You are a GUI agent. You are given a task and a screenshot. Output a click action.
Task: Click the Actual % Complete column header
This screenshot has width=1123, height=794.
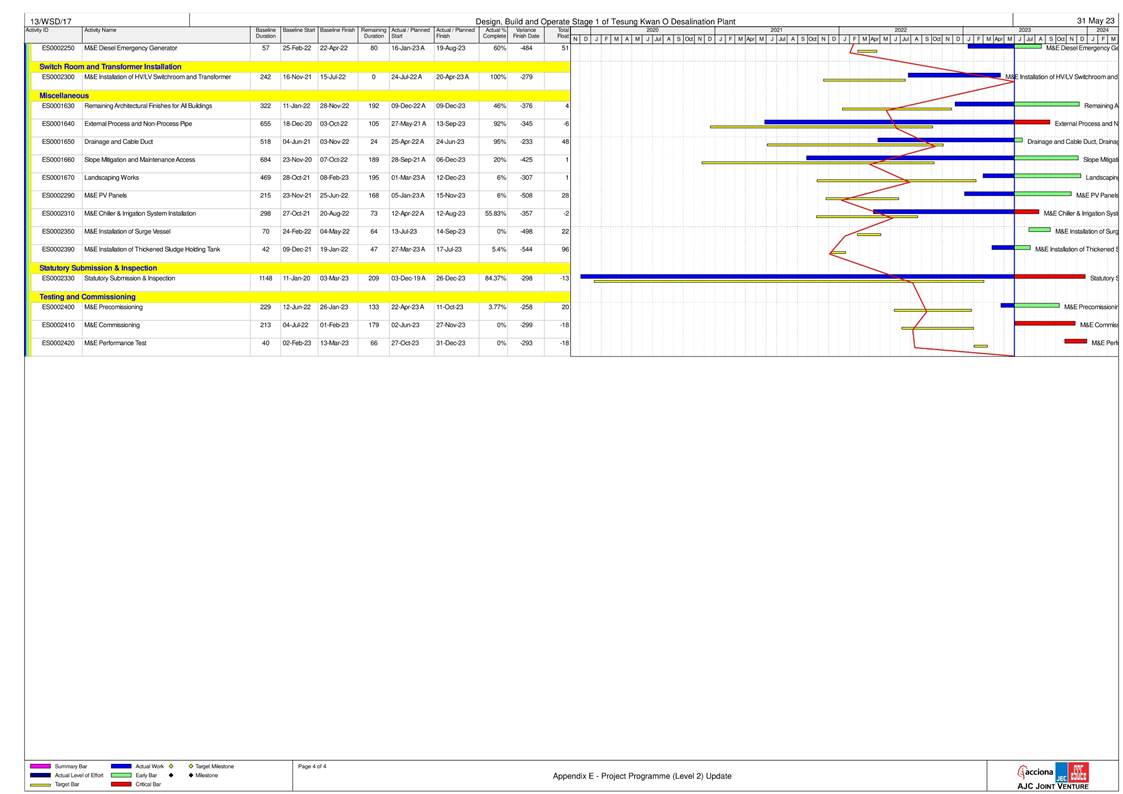[x=494, y=33]
